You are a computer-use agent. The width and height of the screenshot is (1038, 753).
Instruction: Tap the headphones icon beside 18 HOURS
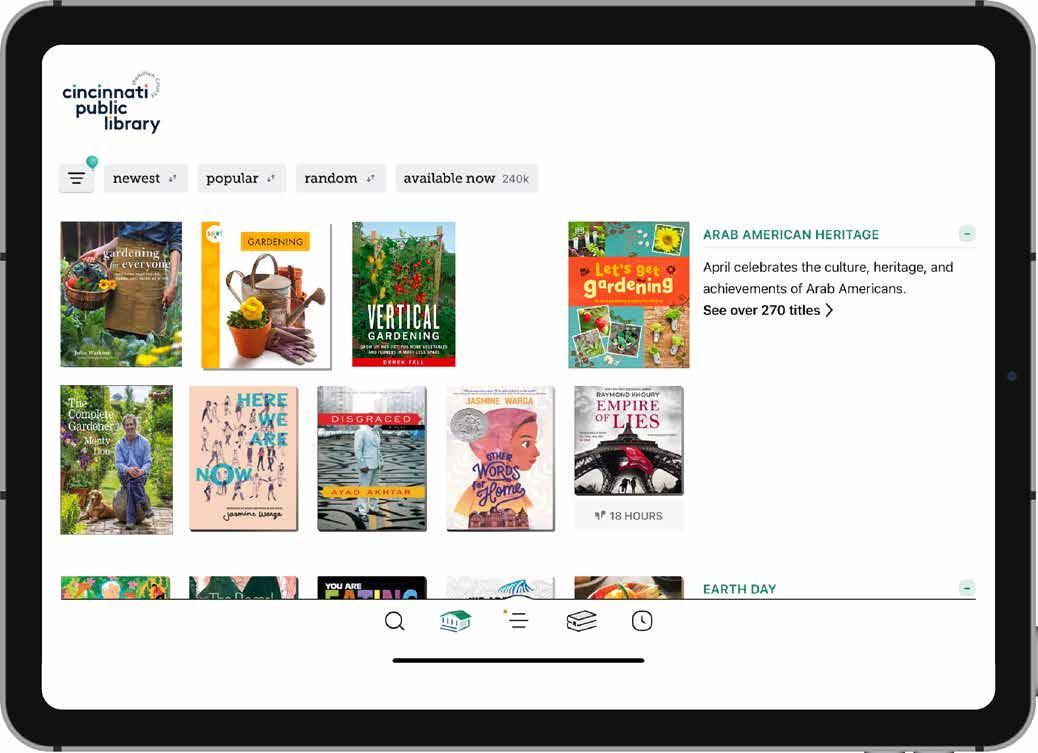600,515
